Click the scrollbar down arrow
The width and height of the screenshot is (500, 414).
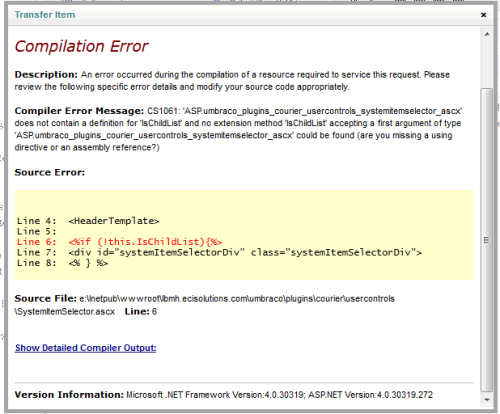[x=487, y=400]
